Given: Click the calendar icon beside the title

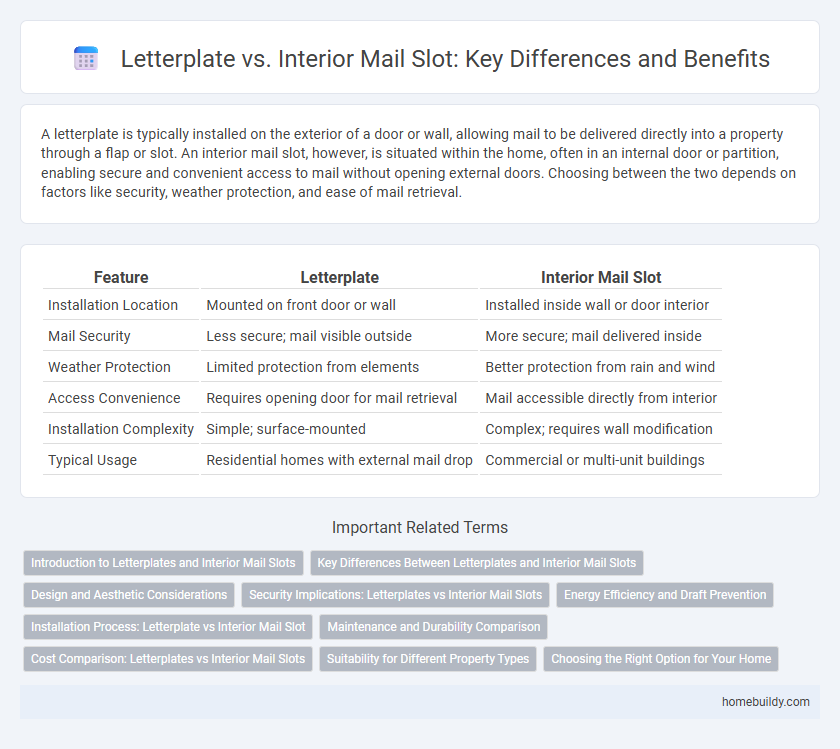Looking at the screenshot, I should [x=85, y=58].
